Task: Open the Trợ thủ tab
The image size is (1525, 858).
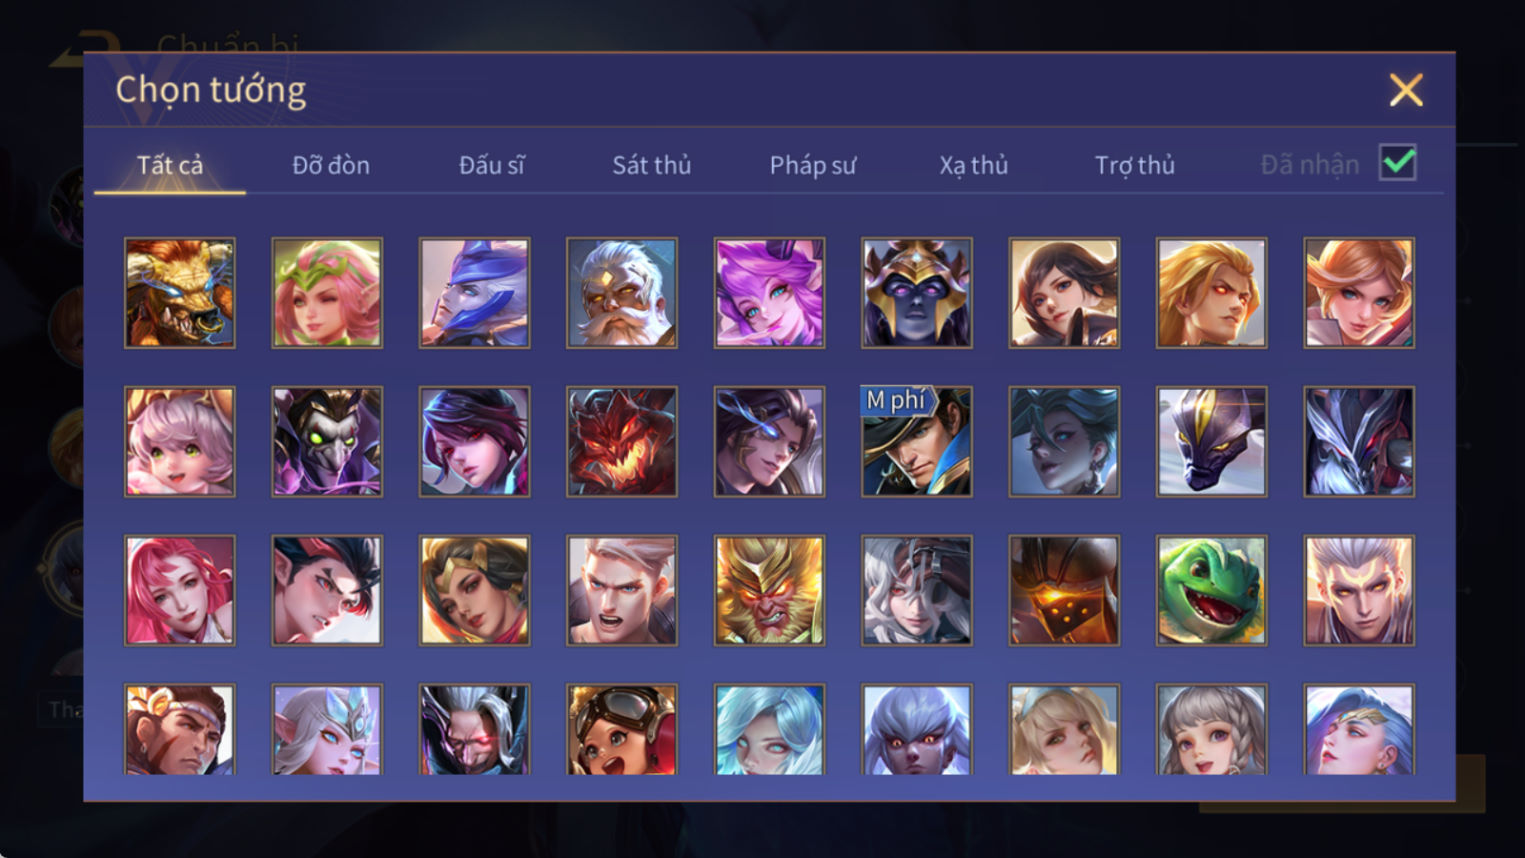Action: 1135,165
